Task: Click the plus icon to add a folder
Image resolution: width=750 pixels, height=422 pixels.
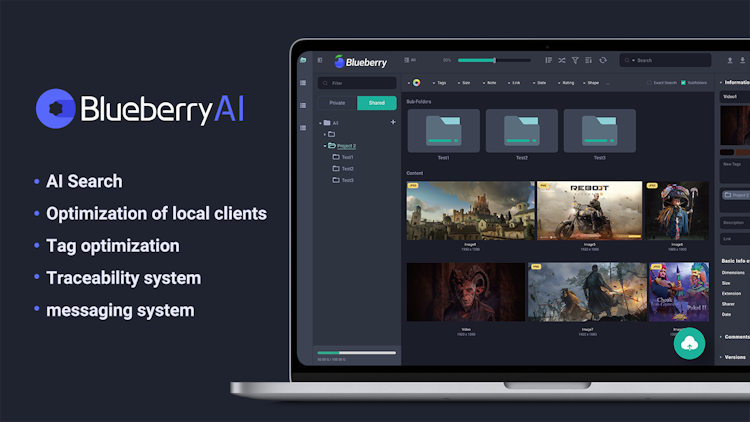Action: point(393,122)
